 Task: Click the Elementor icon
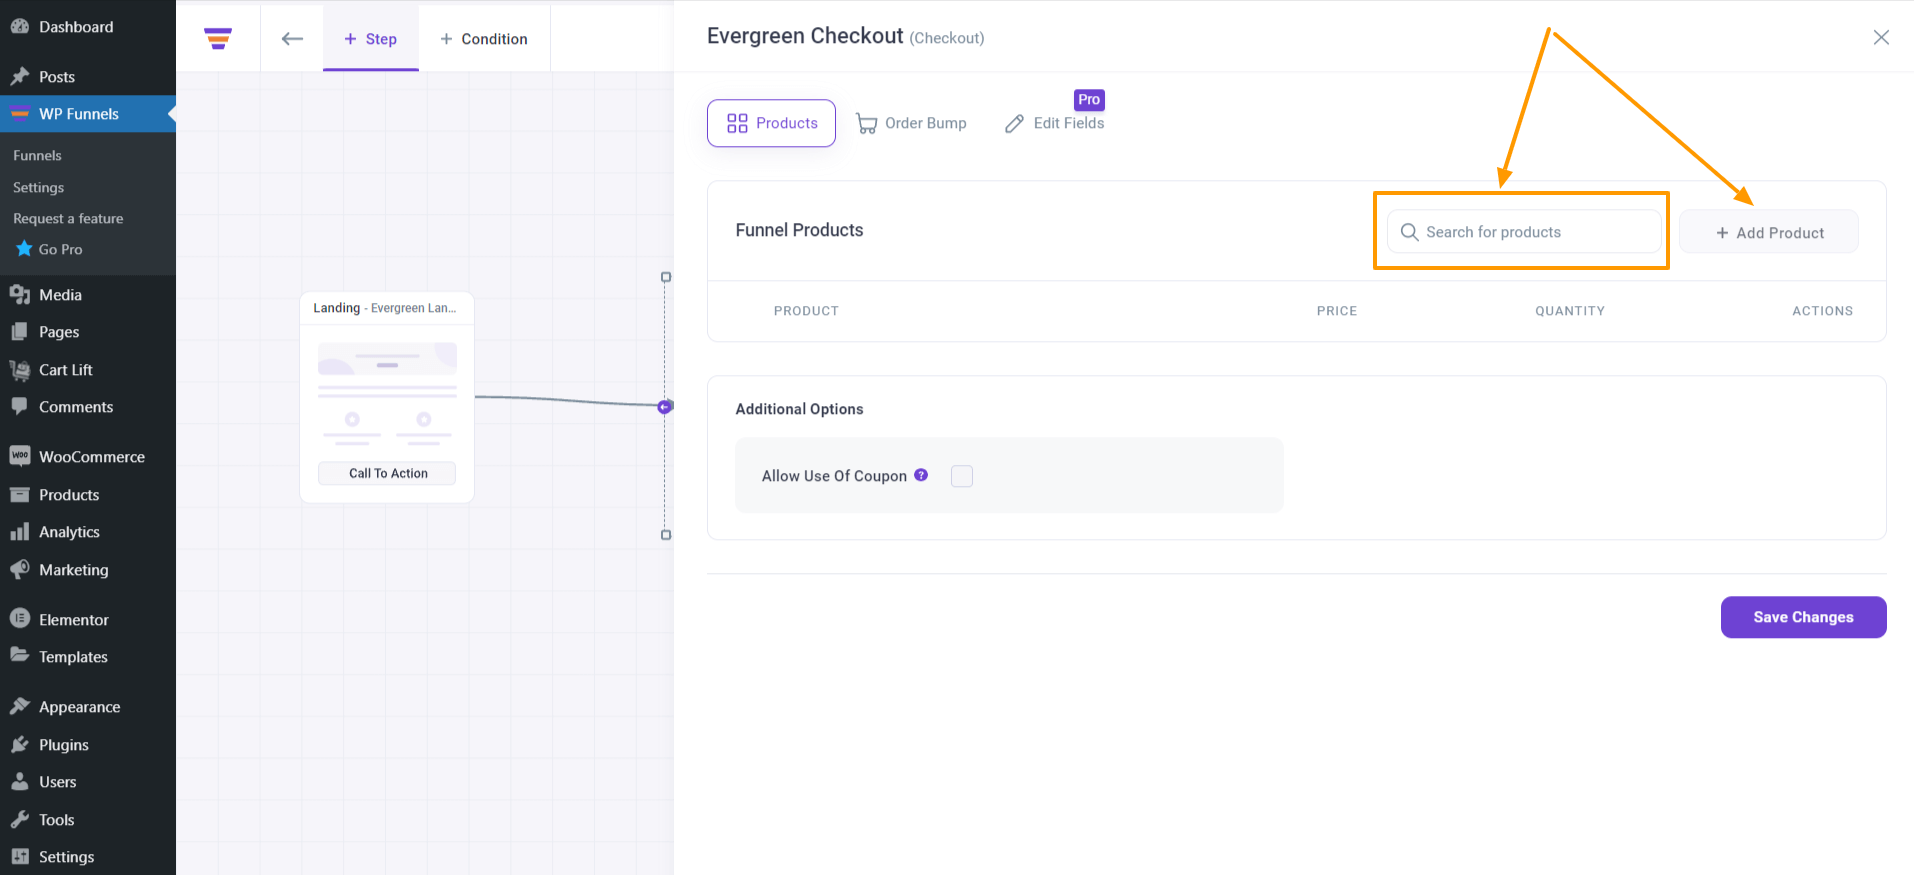click(20, 619)
